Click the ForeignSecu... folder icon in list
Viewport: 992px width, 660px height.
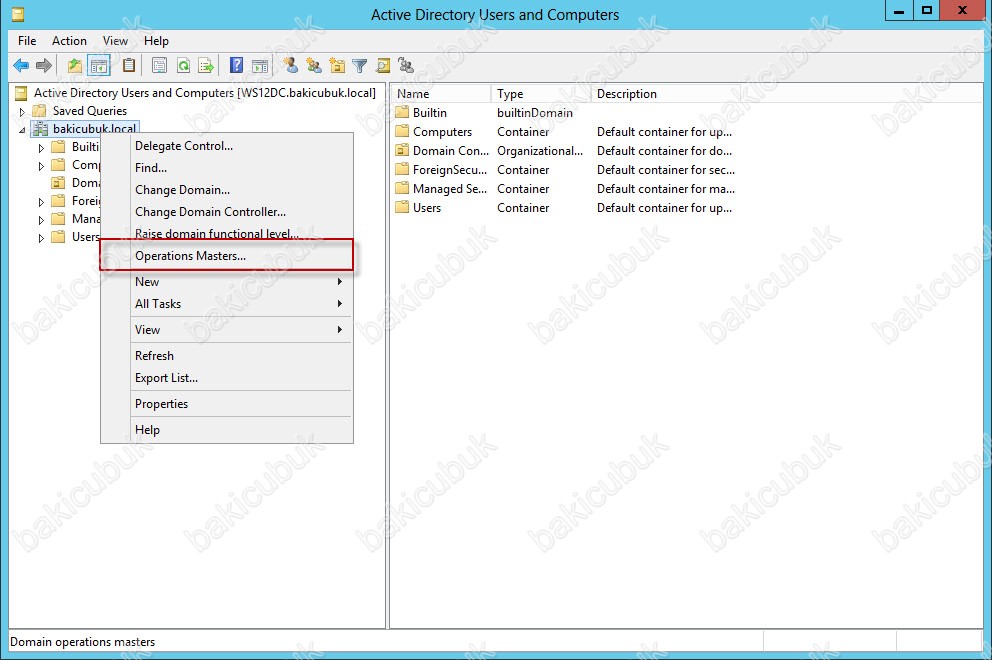point(402,170)
